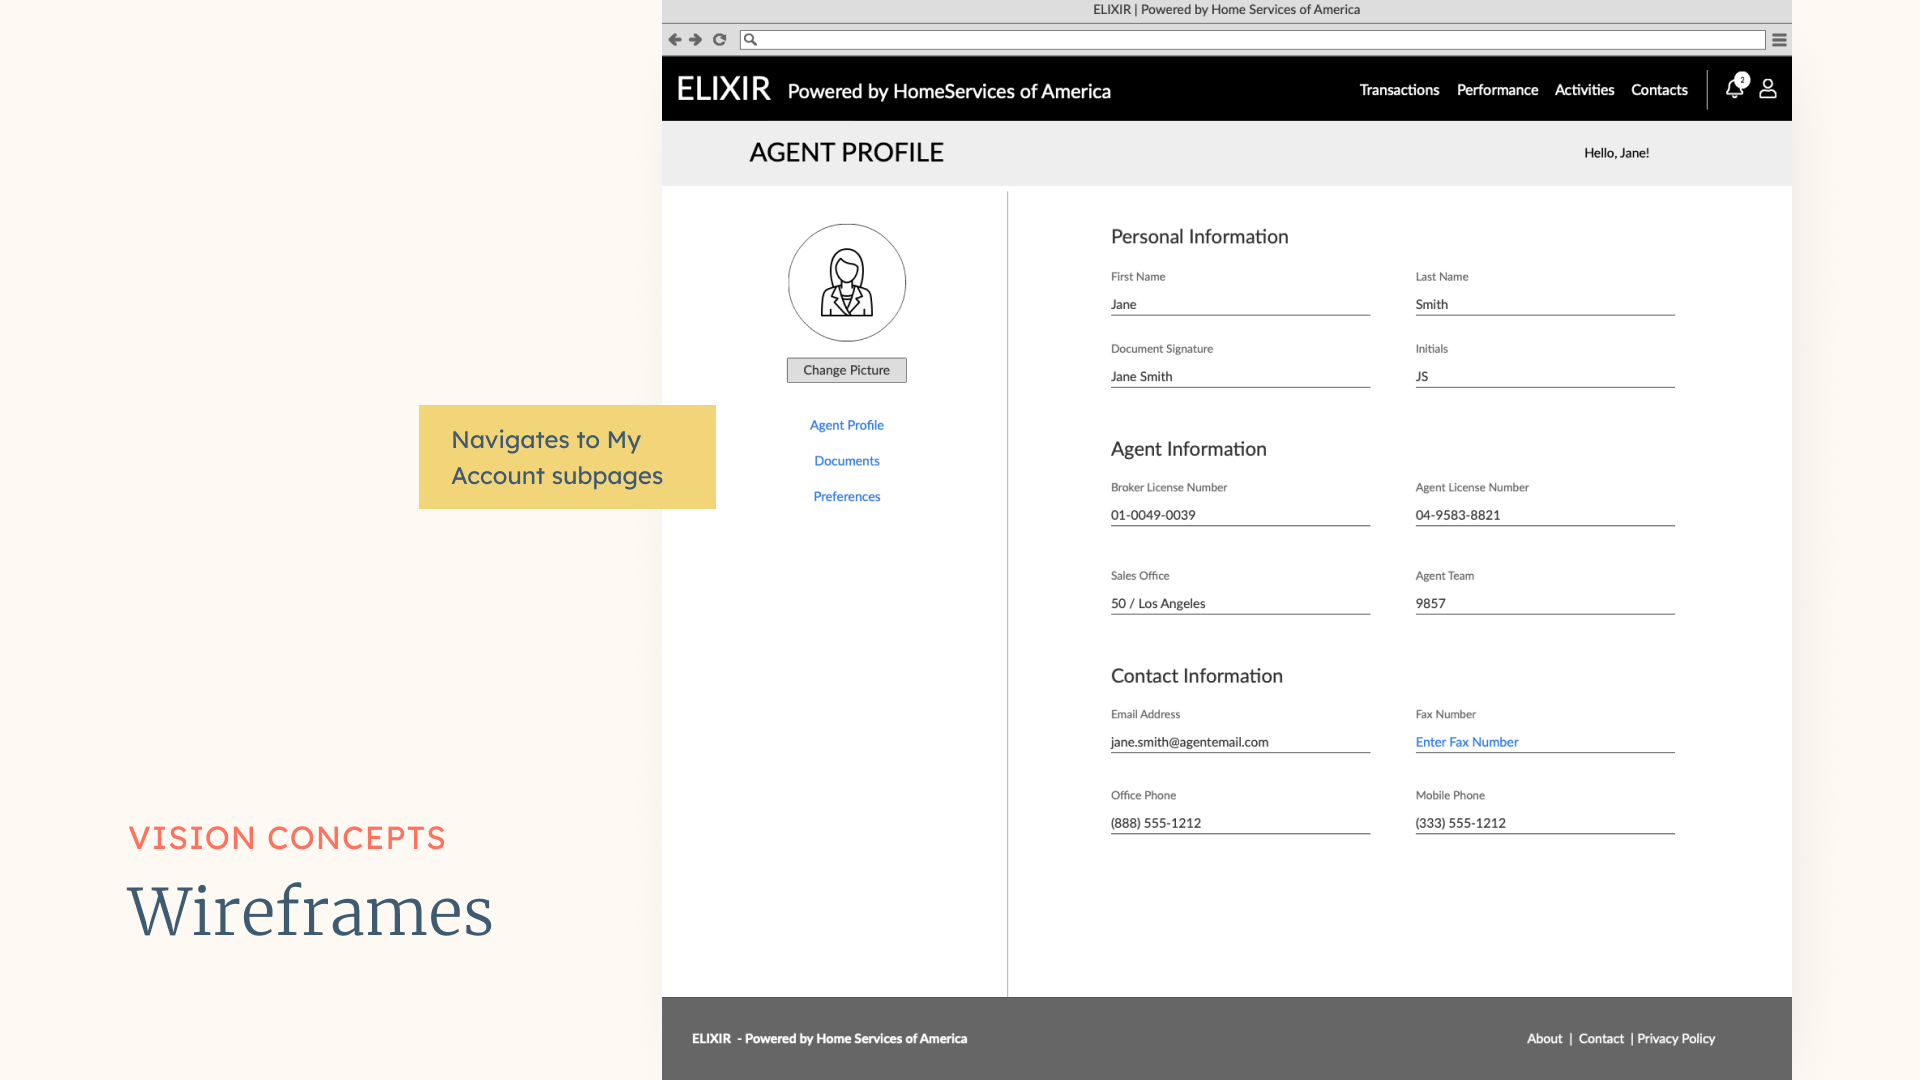Select the Agent Profile sidebar link
The image size is (1920, 1080).
pyautogui.click(x=846, y=425)
